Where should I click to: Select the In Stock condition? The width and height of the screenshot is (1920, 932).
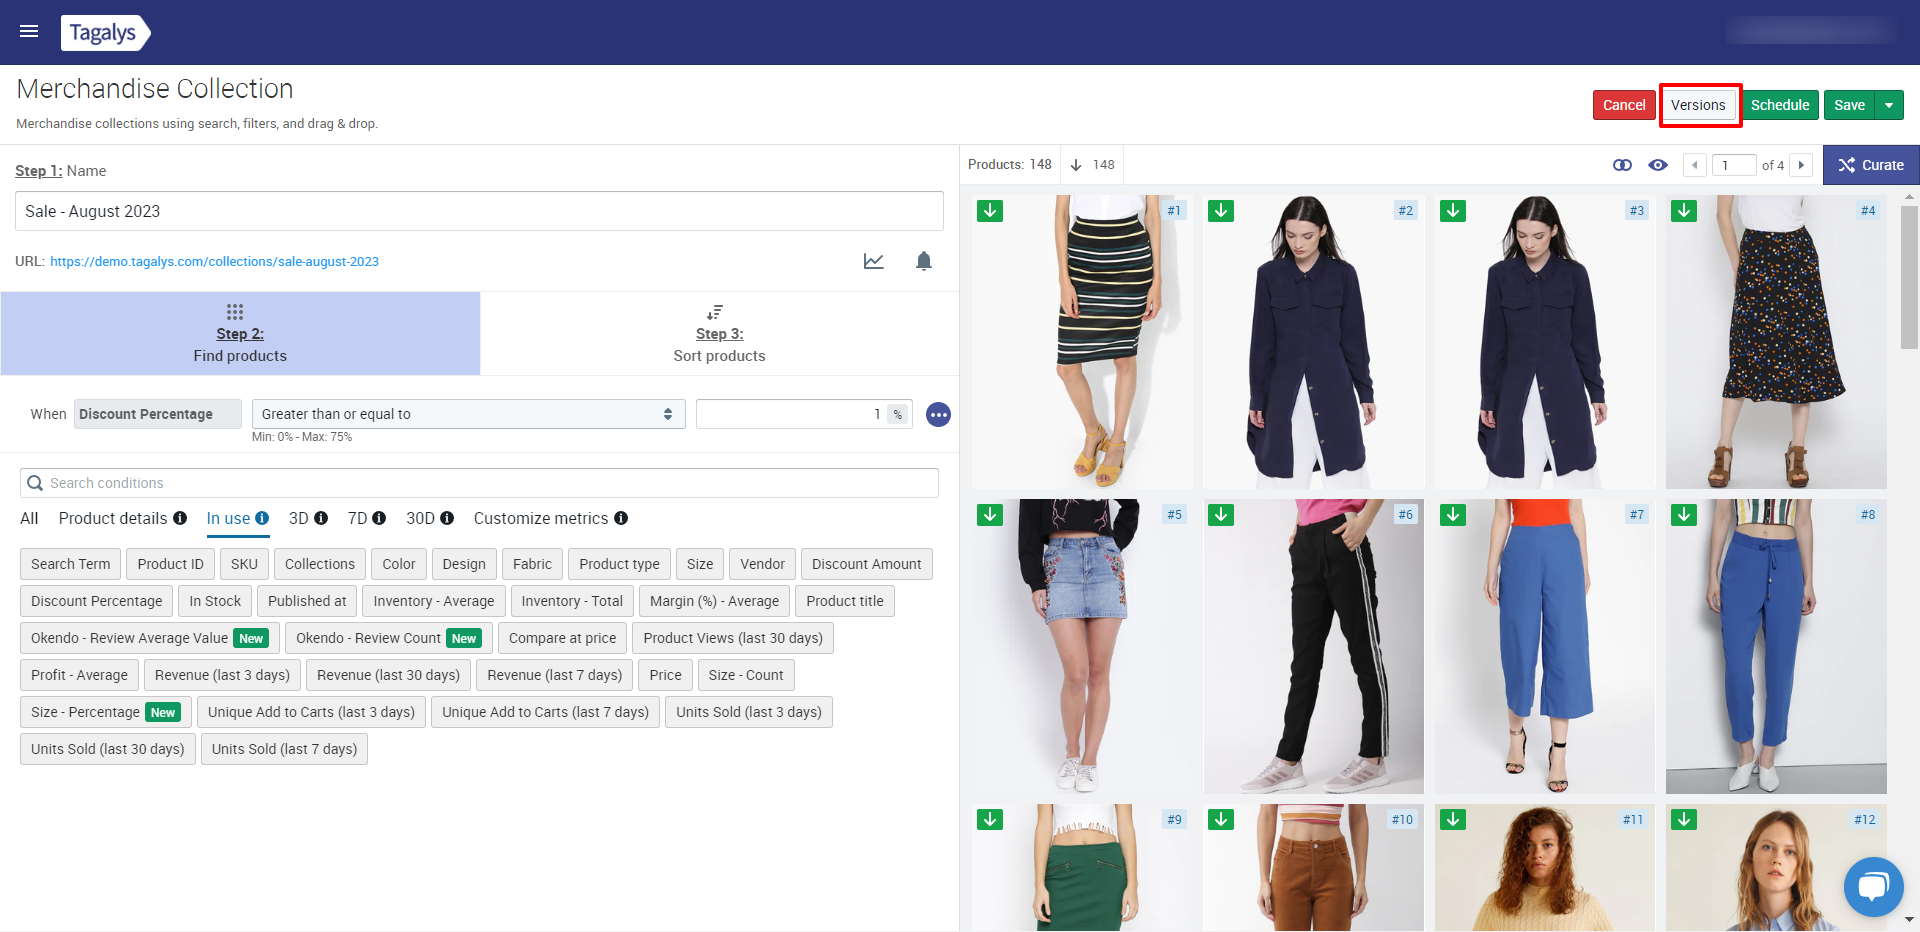coord(215,601)
